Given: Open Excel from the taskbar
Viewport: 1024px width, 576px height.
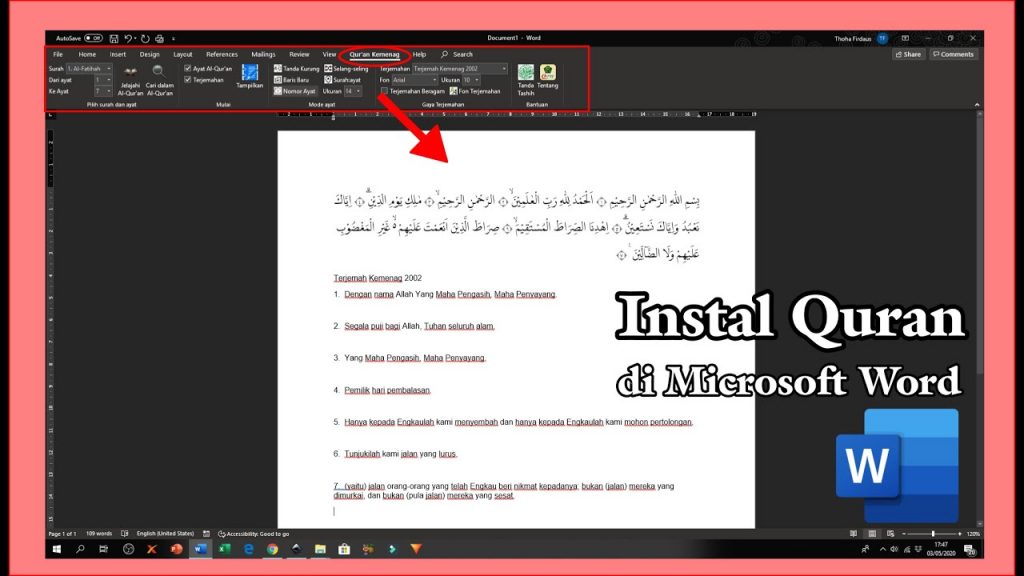Looking at the screenshot, I should pyautogui.click(x=225, y=549).
